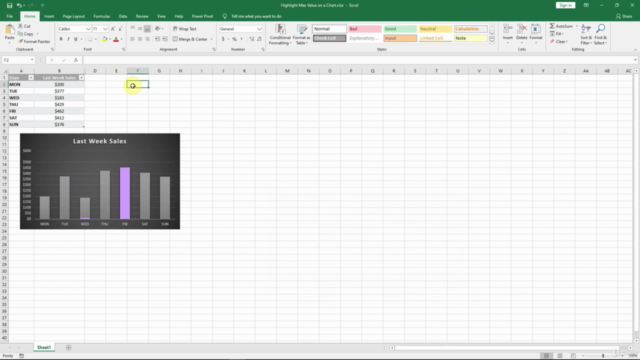This screenshot has height=360, width=640.
Task: Open the font size dropdown
Action: tap(105, 29)
